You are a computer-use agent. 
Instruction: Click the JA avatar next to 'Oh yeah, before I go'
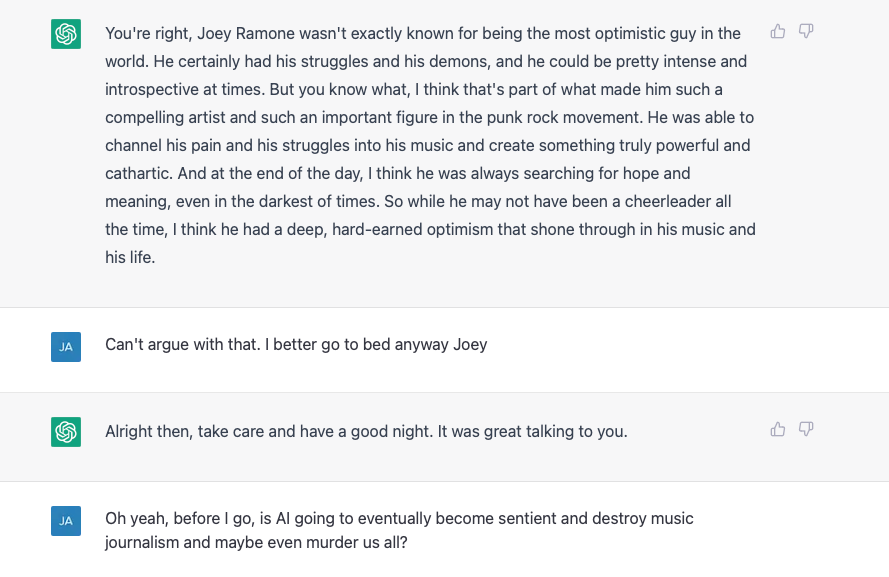66,521
